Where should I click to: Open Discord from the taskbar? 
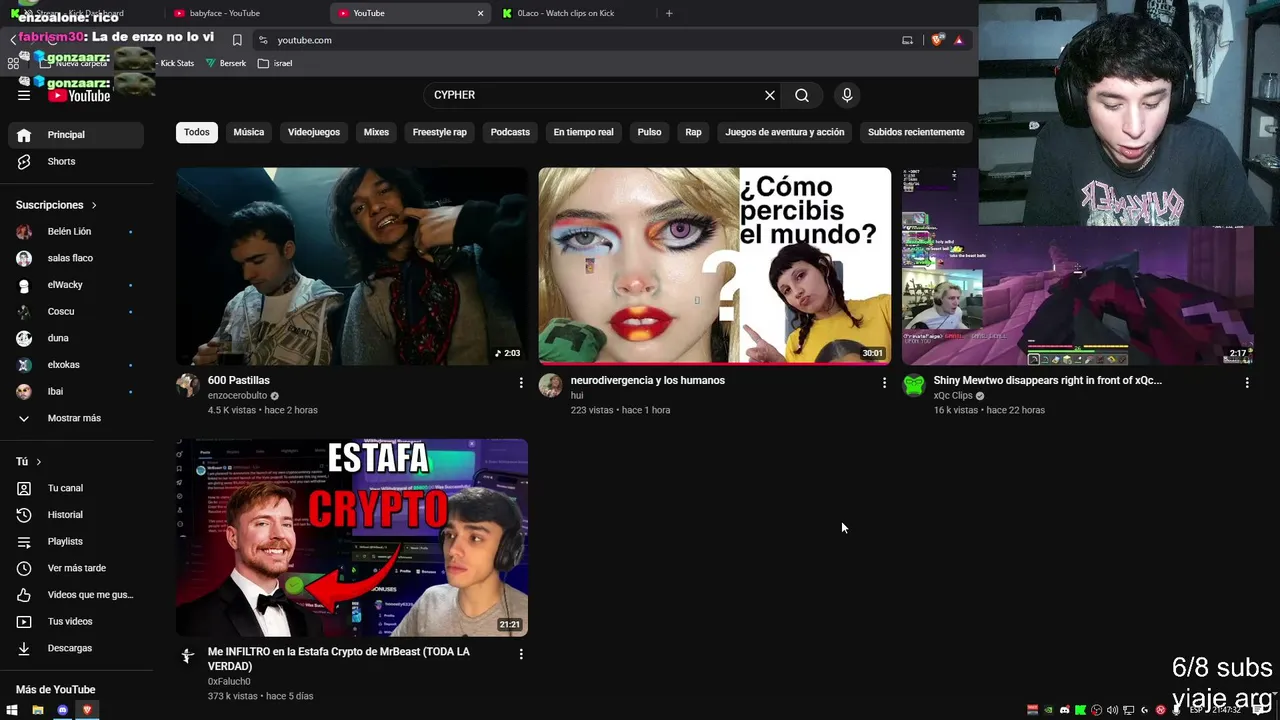pyautogui.click(x=62, y=710)
